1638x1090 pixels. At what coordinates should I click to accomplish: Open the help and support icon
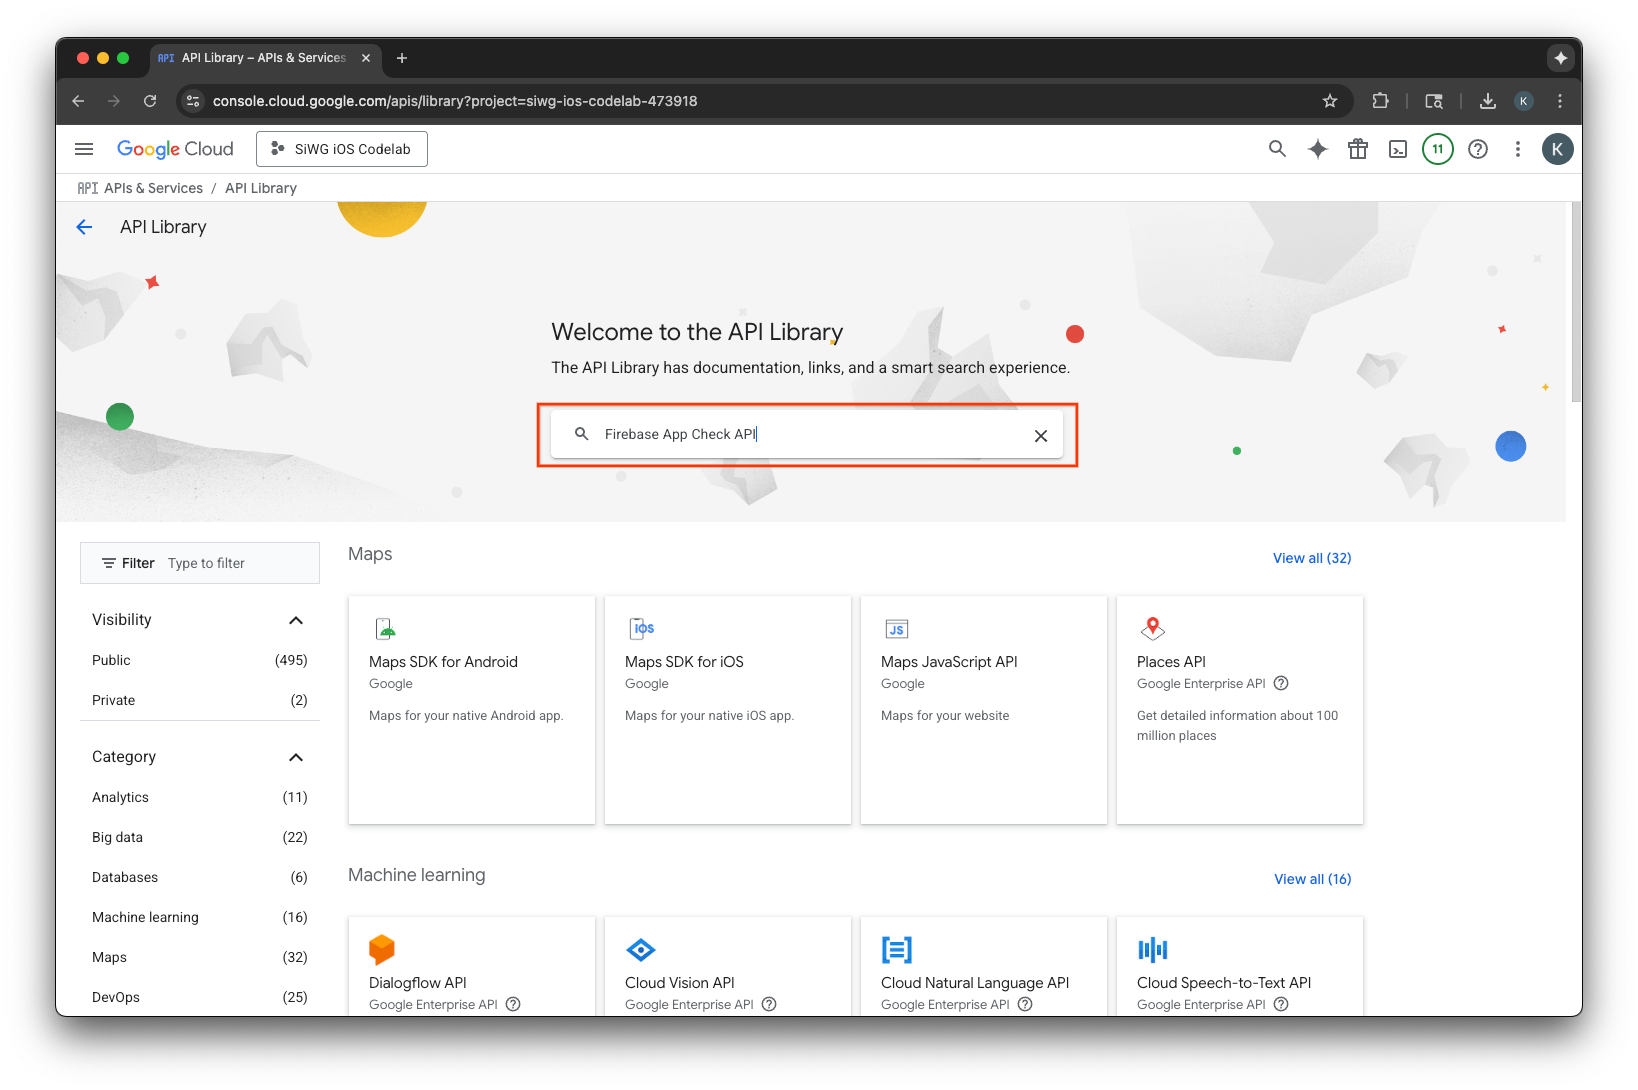1478,148
